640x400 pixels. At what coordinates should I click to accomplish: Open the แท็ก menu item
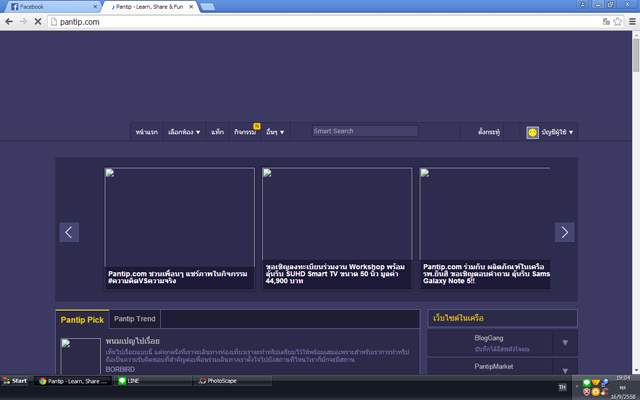point(218,132)
